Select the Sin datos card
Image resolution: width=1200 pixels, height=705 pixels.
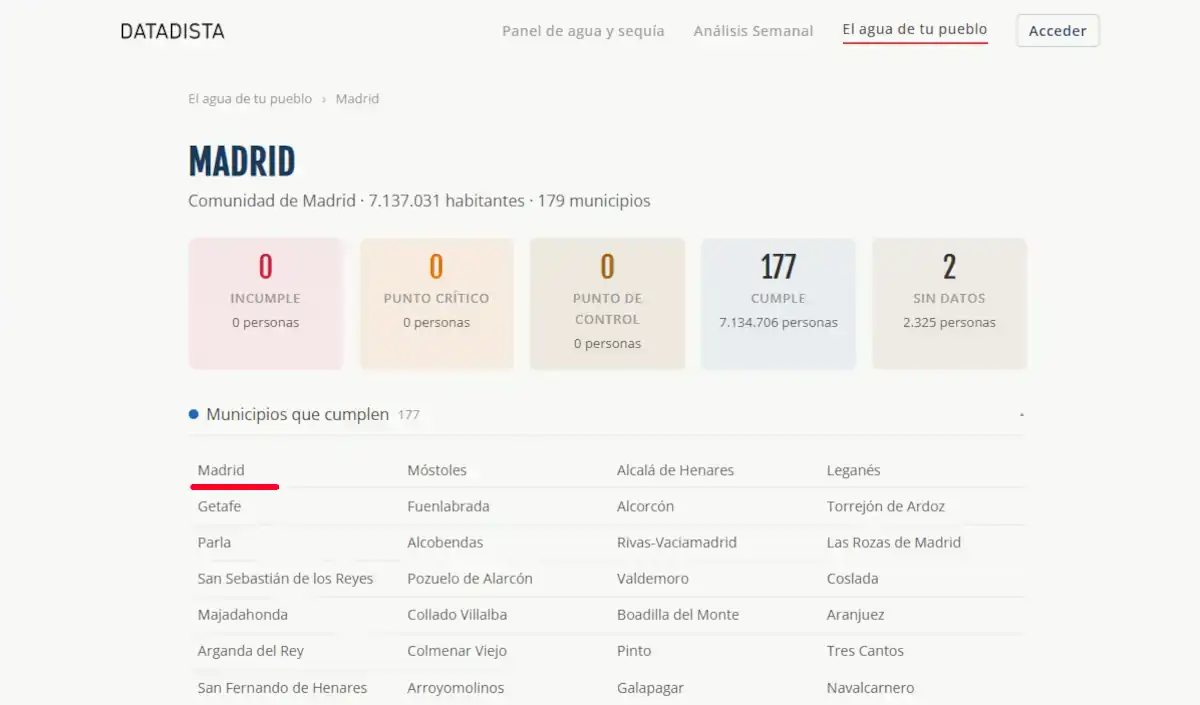[949, 304]
